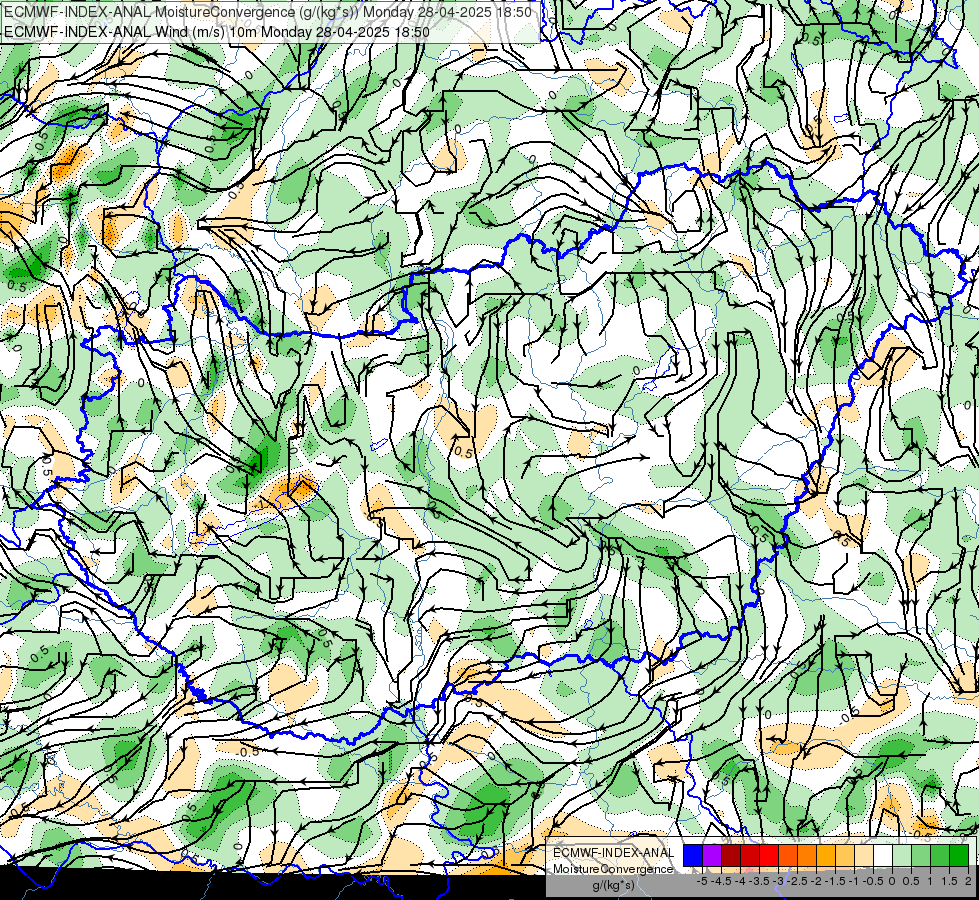Click the MoistureConvergence title line at top
Viewport: 979px width, 900px height.
tap(267, 12)
